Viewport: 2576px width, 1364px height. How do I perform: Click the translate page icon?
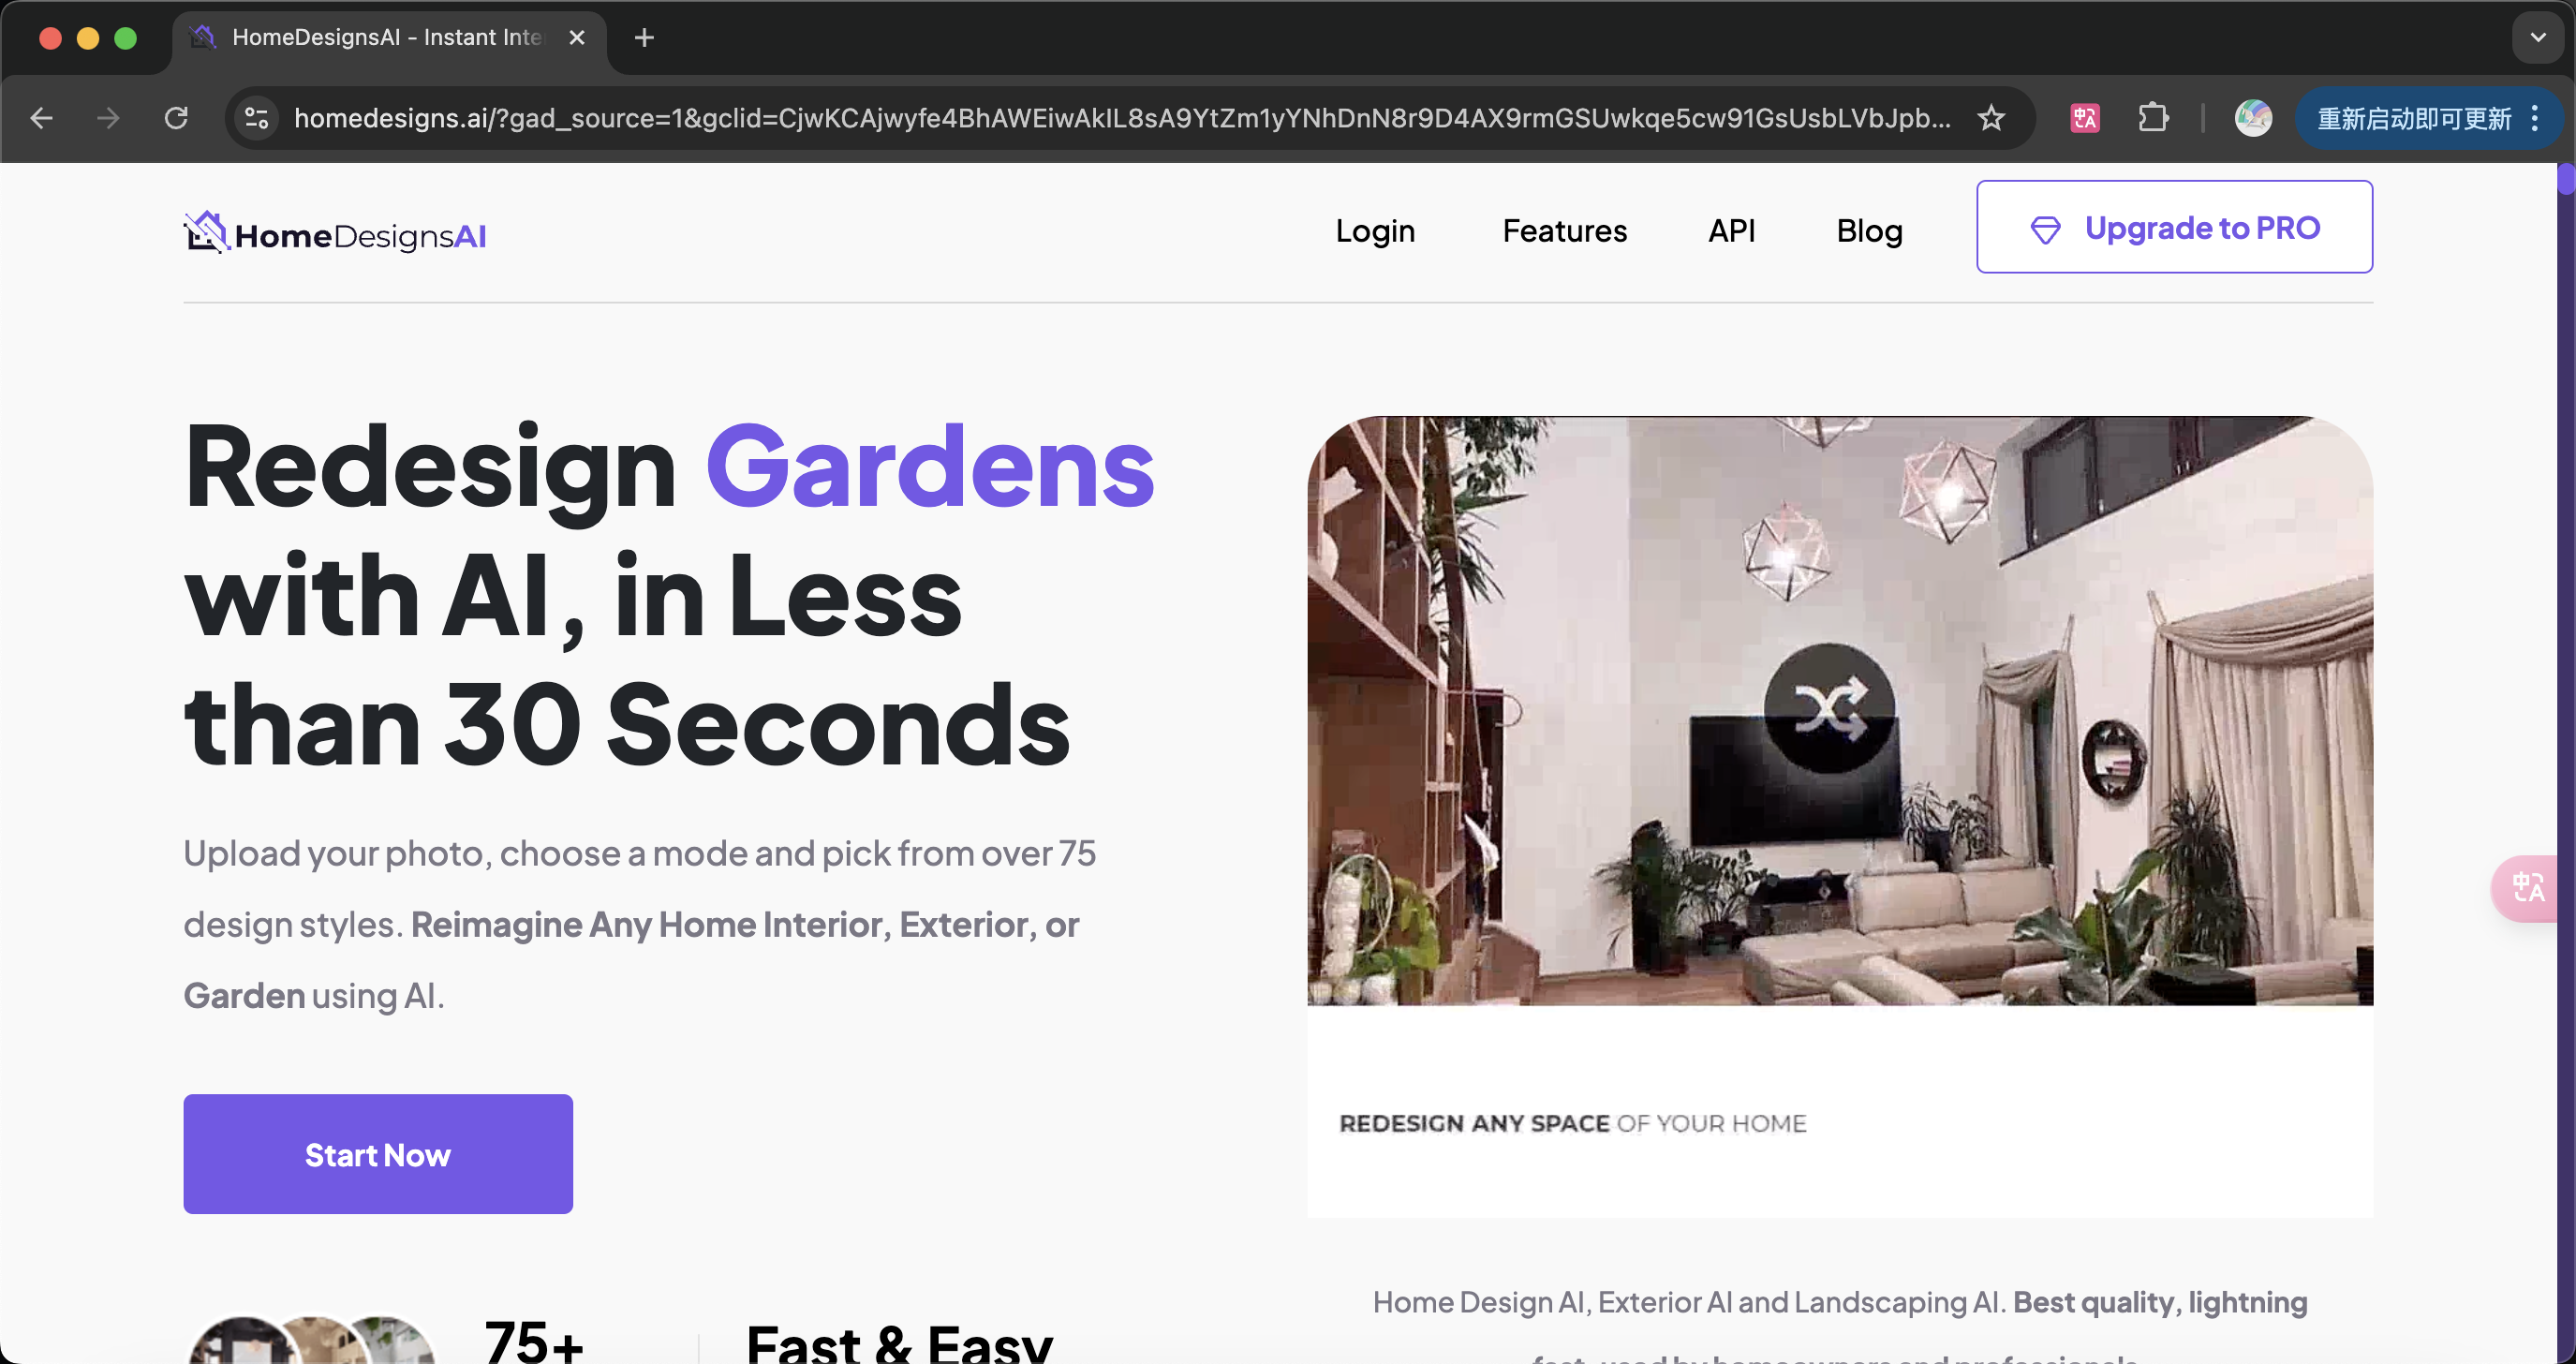(2085, 117)
